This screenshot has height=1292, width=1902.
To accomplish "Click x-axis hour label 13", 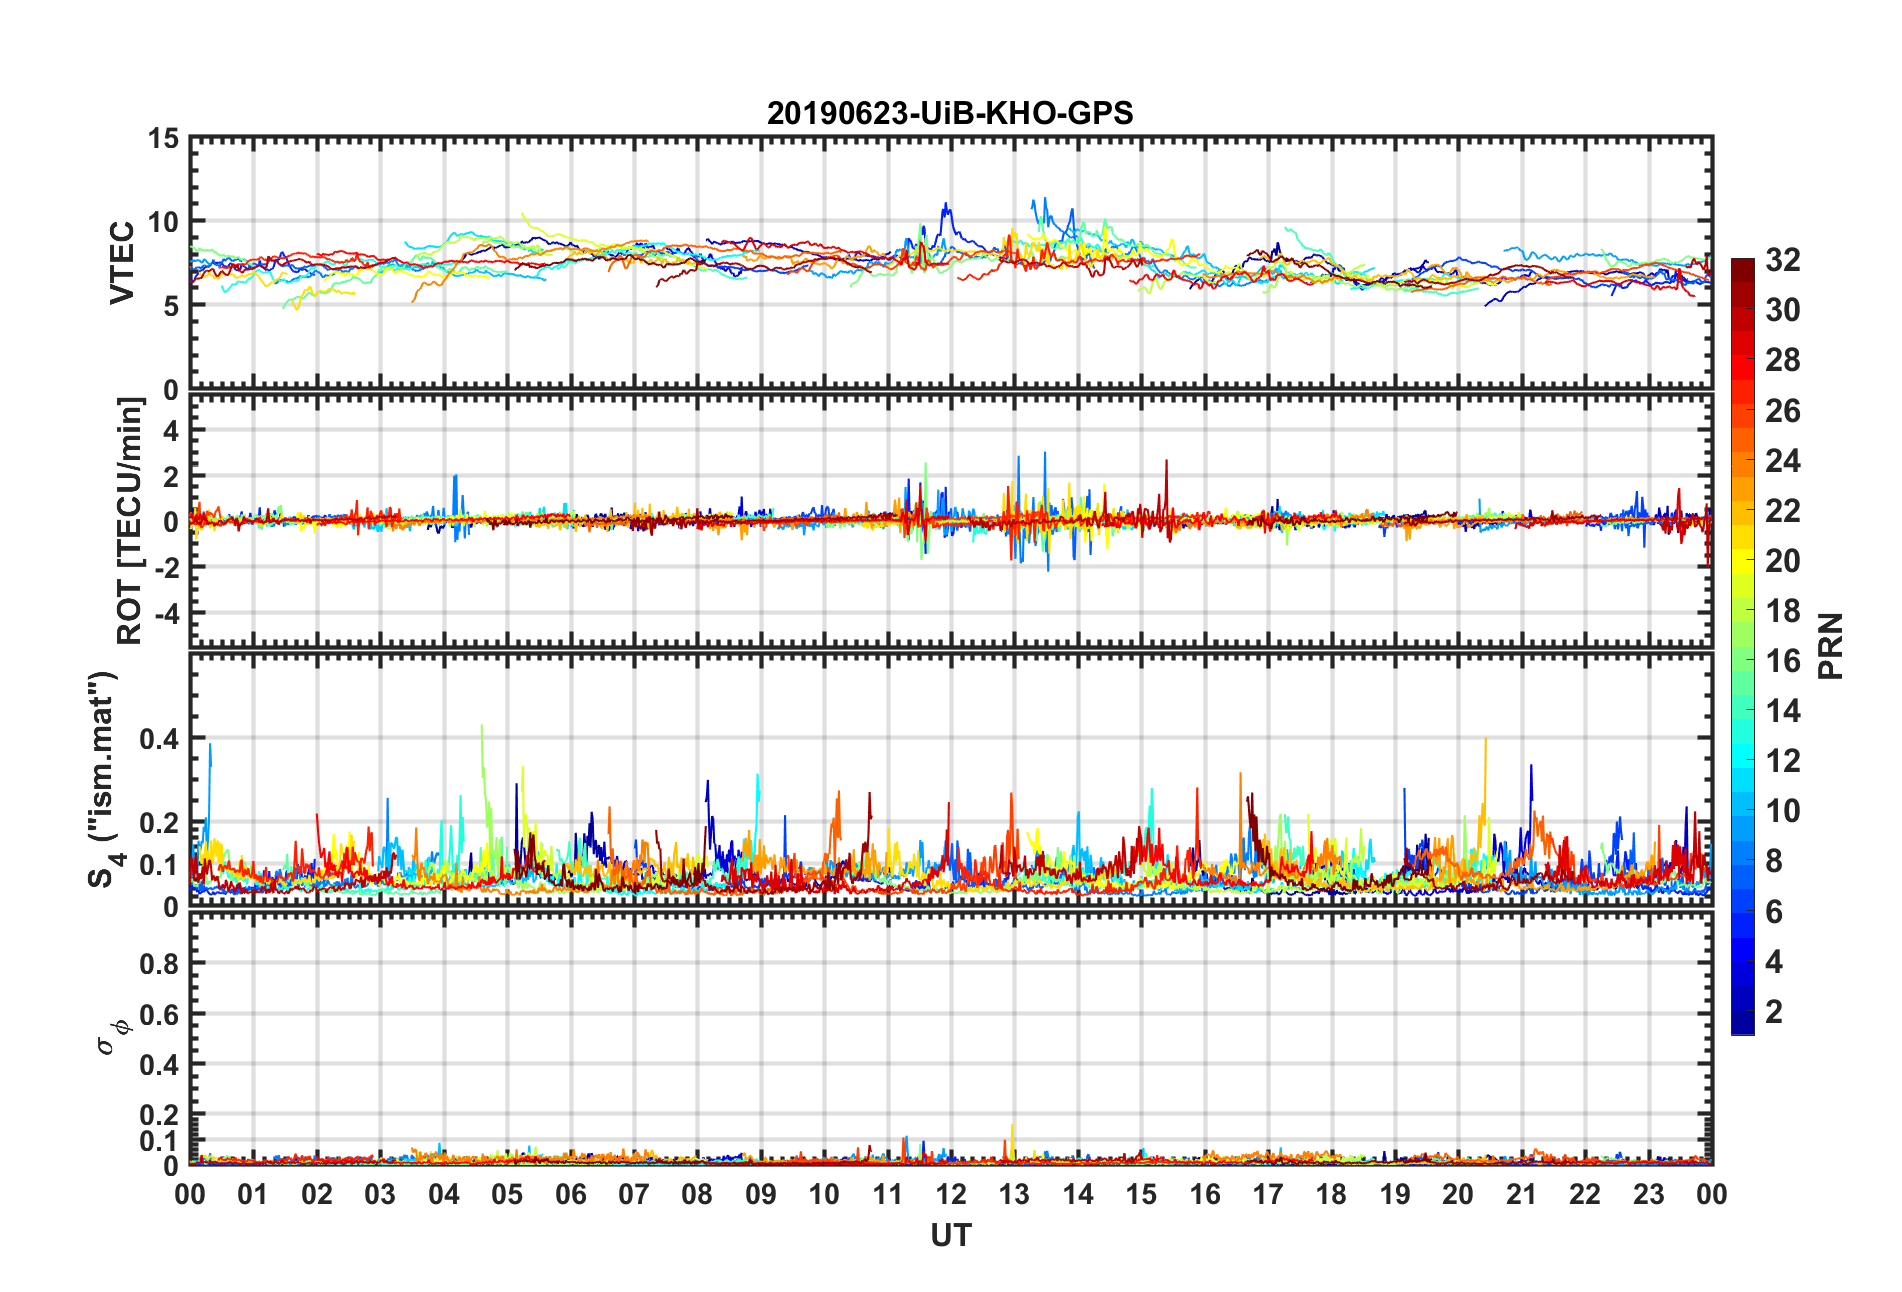I will click(1014, 1194).
